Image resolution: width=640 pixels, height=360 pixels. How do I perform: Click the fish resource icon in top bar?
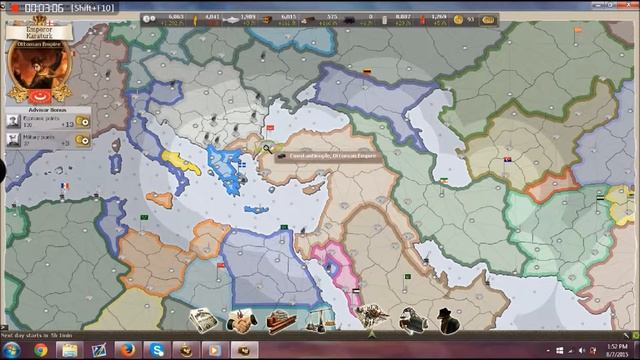pyautogui.click(x=231, y=20)
